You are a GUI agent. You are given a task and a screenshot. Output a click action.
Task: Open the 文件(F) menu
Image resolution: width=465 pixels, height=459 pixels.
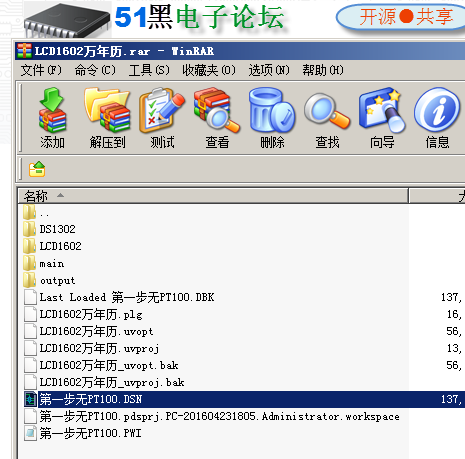pos(41,70)
